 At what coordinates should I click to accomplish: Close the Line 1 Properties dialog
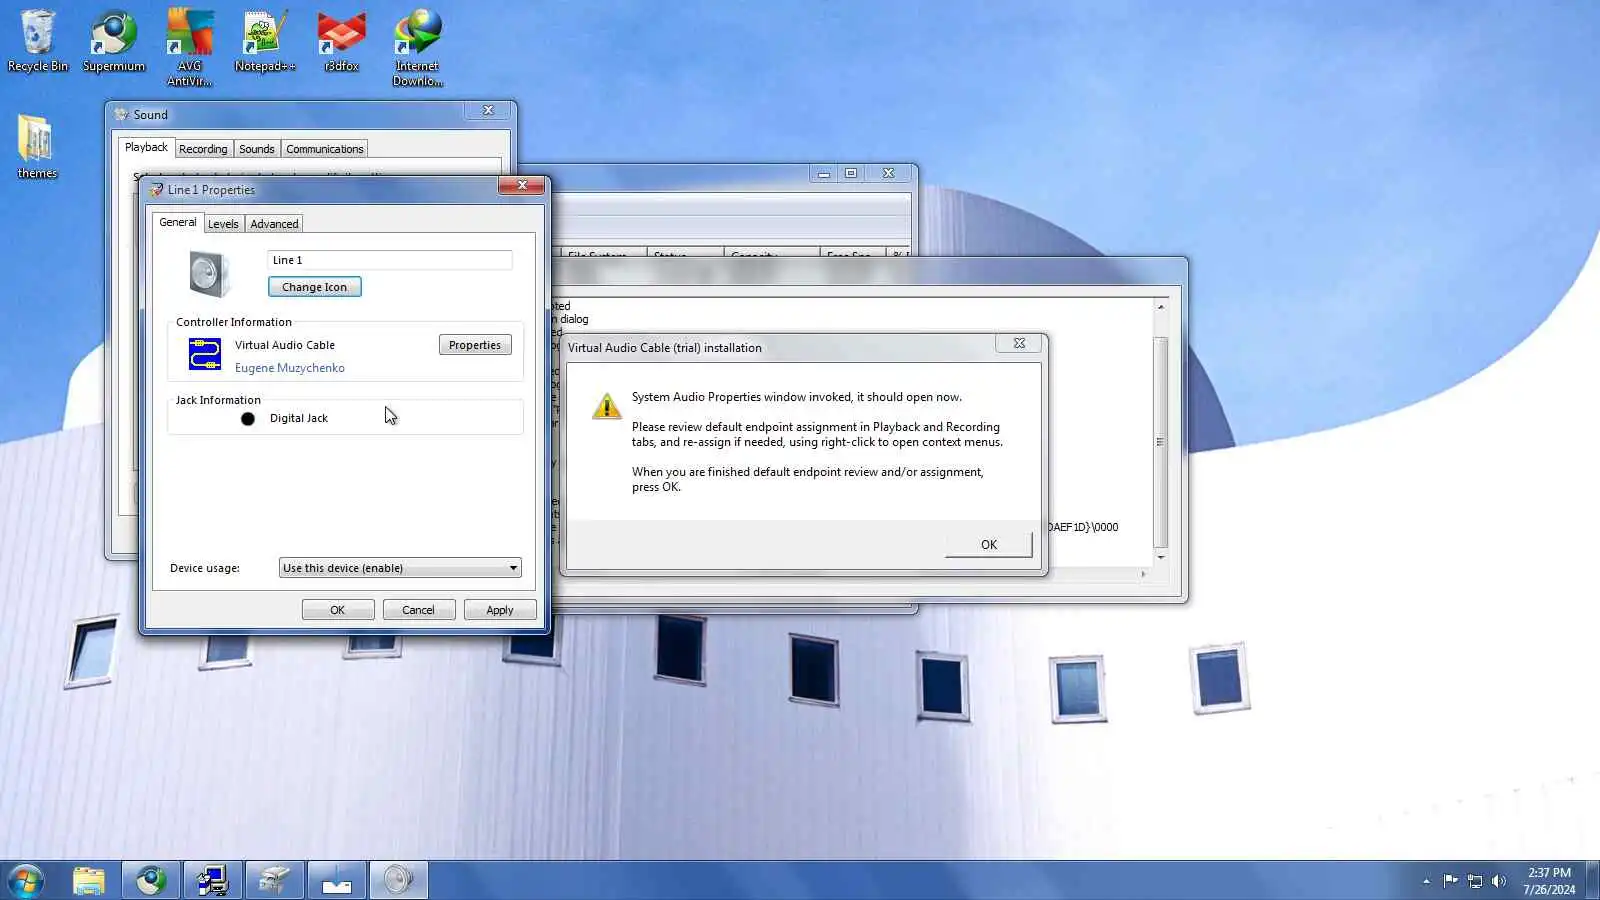(522, 185)
